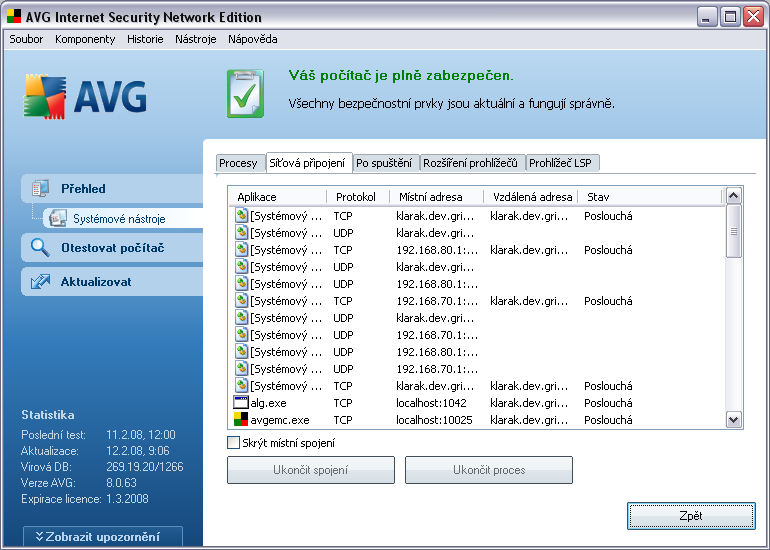This screenshot has width=770, height=550.
Task: Tick the Skrýt místní spojení checkbox
Action: (233, 442)
